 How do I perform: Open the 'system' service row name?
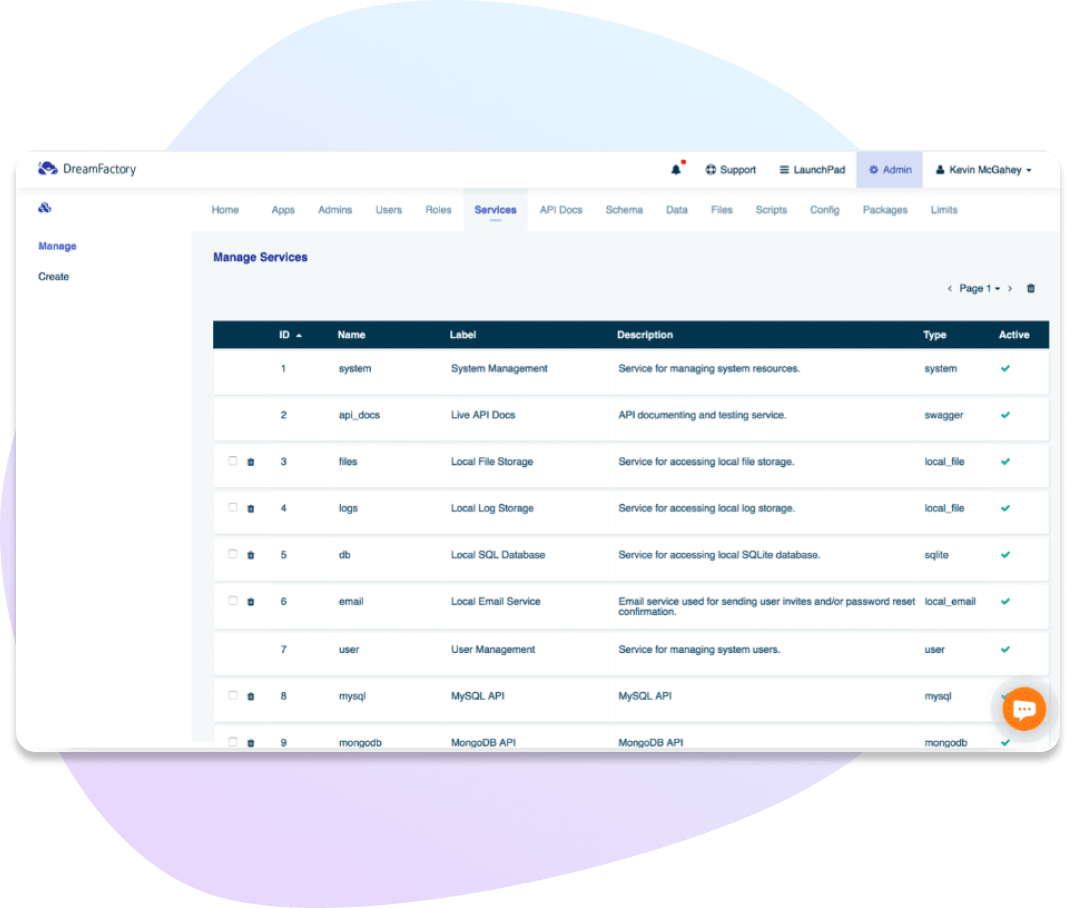[355, 369]
